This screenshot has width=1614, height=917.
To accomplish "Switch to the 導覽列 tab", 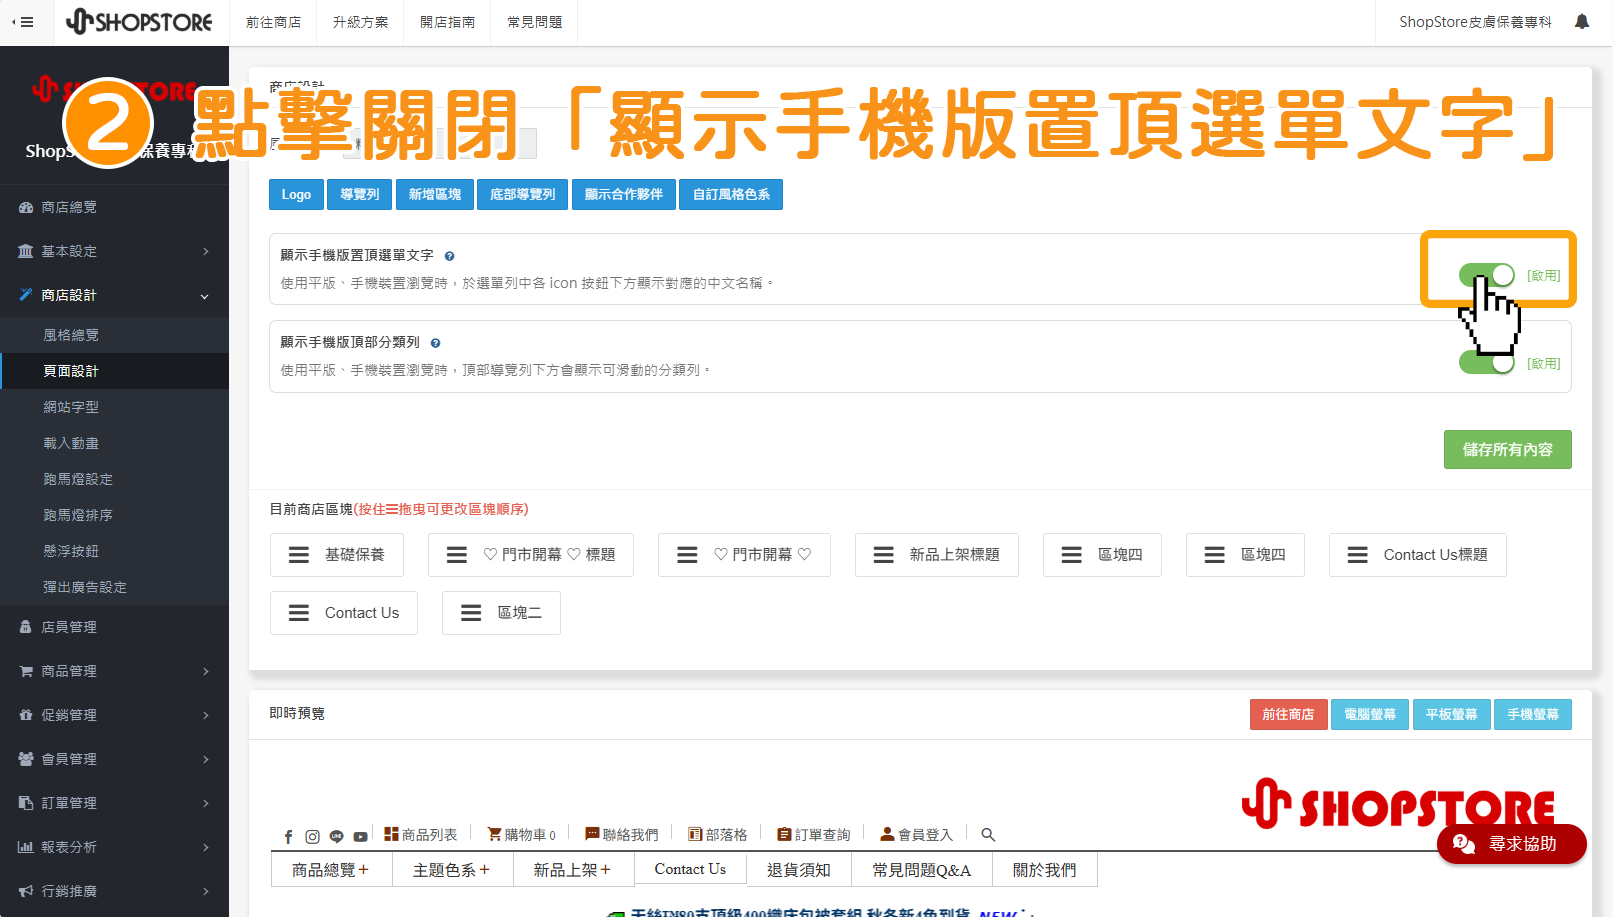I will tap(360, 194).
